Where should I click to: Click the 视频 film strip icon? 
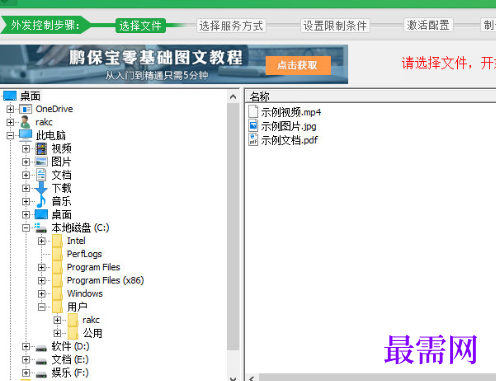click(41, 149)
